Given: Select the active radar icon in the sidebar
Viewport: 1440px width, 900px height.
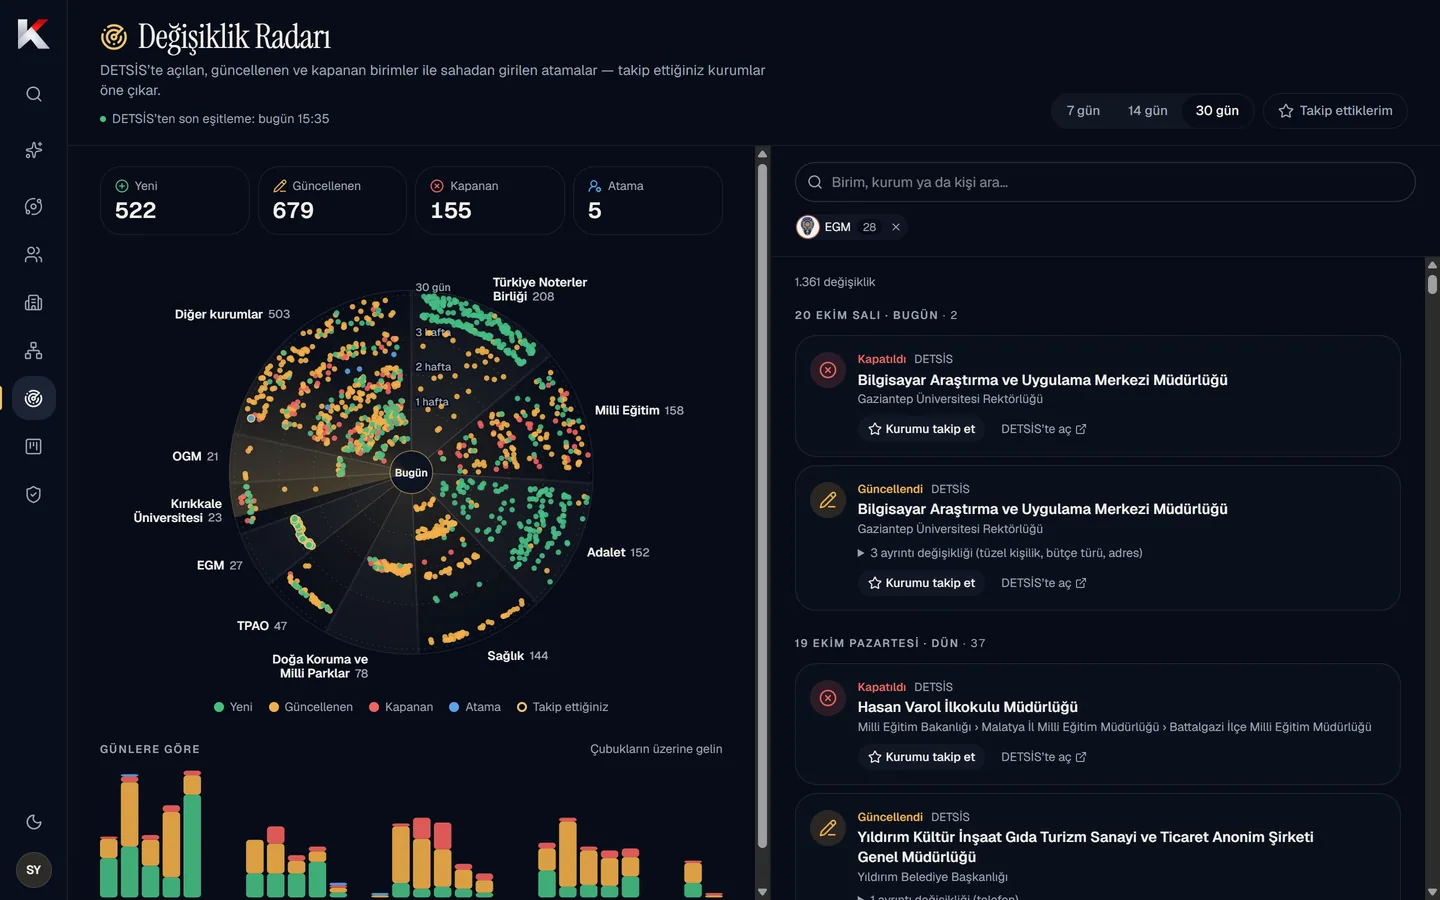Looking at the screenshot, I should pyautogui.click(x=34, y=398).
